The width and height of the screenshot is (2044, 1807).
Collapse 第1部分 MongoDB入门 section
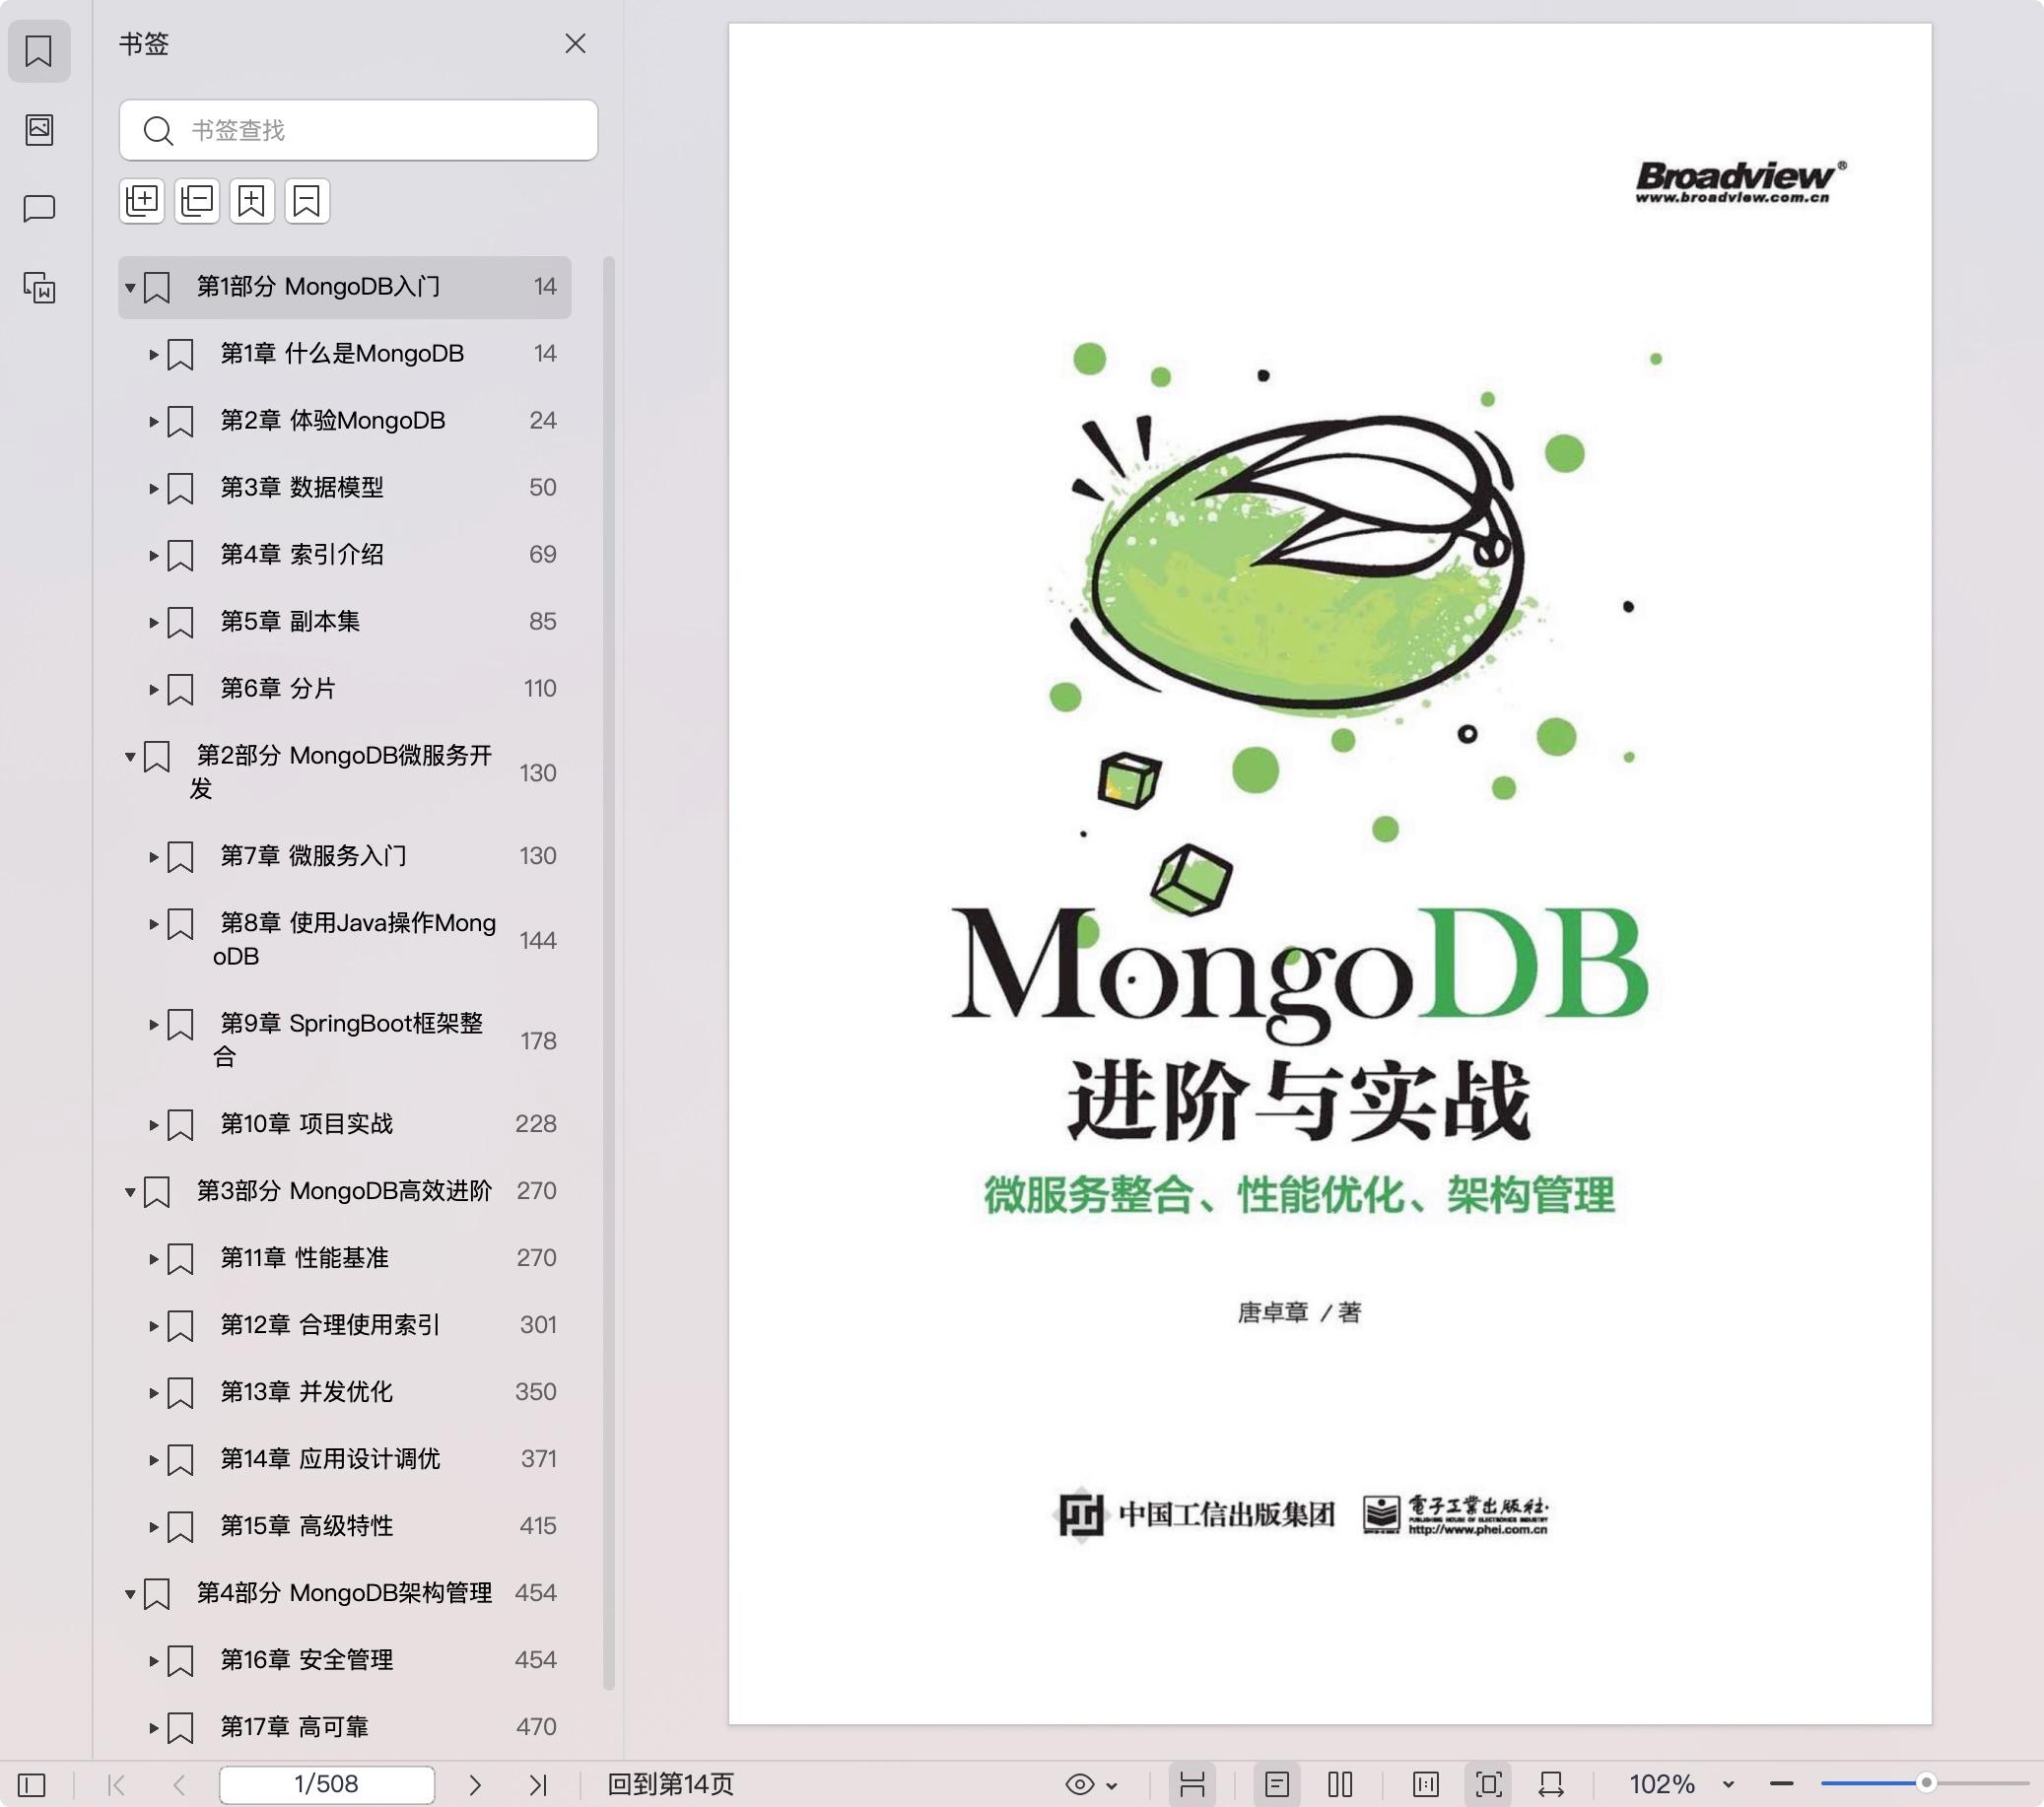pos(130,287)
